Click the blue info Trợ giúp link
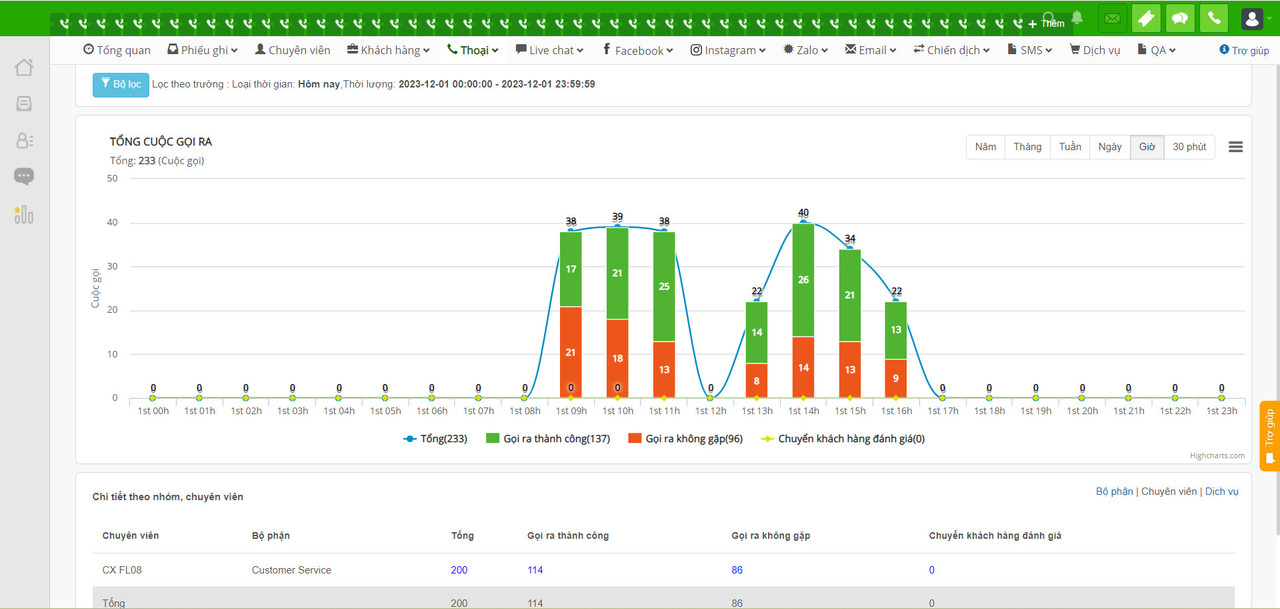This screenshot has height=609, width=1280. click(1244, 50)
